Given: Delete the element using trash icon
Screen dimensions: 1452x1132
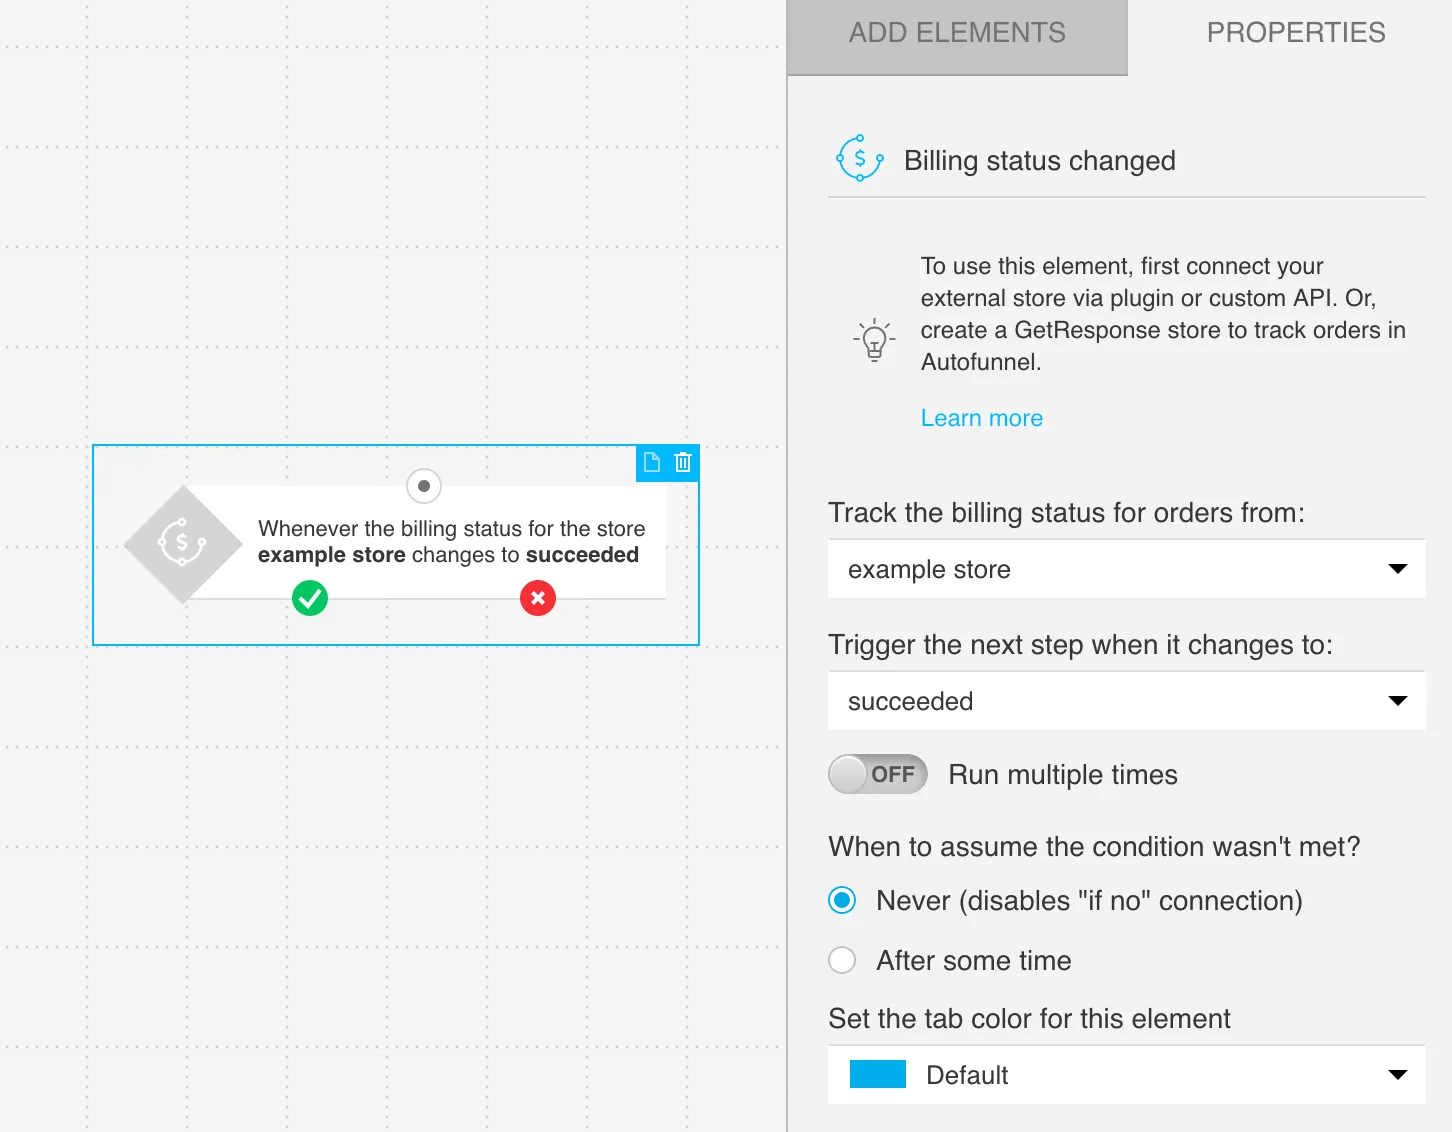Looking at the screenshot, I should 683,462.
